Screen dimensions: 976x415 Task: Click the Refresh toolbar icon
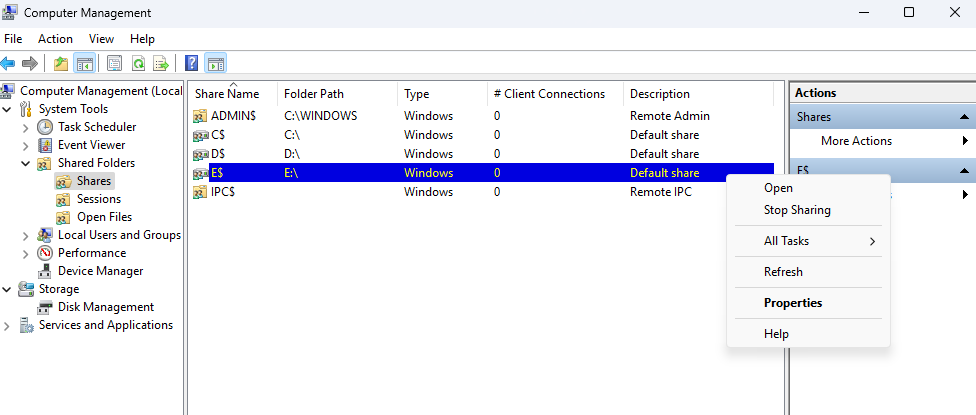coord(138,63)
